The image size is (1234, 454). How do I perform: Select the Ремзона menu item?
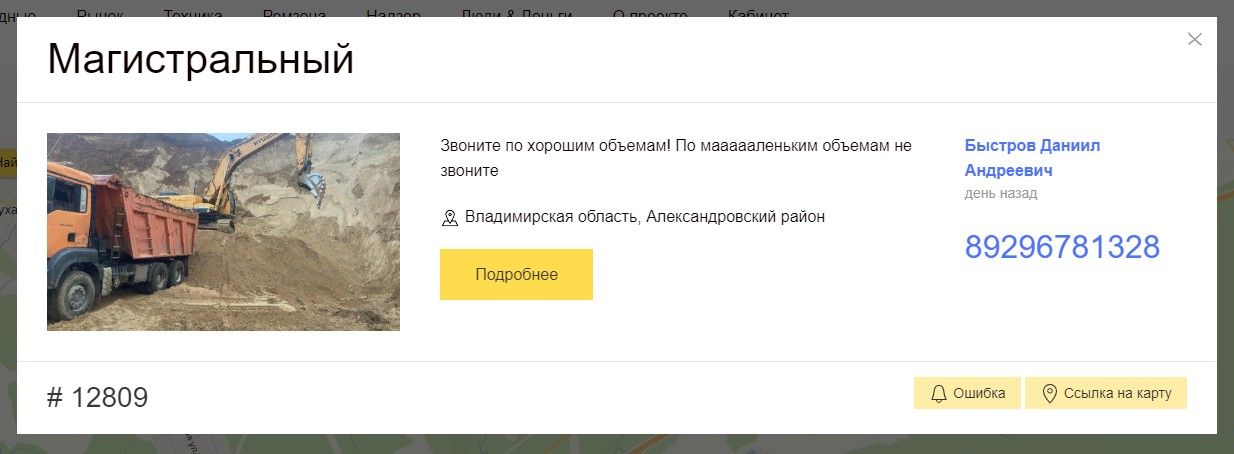pos(294,12)
